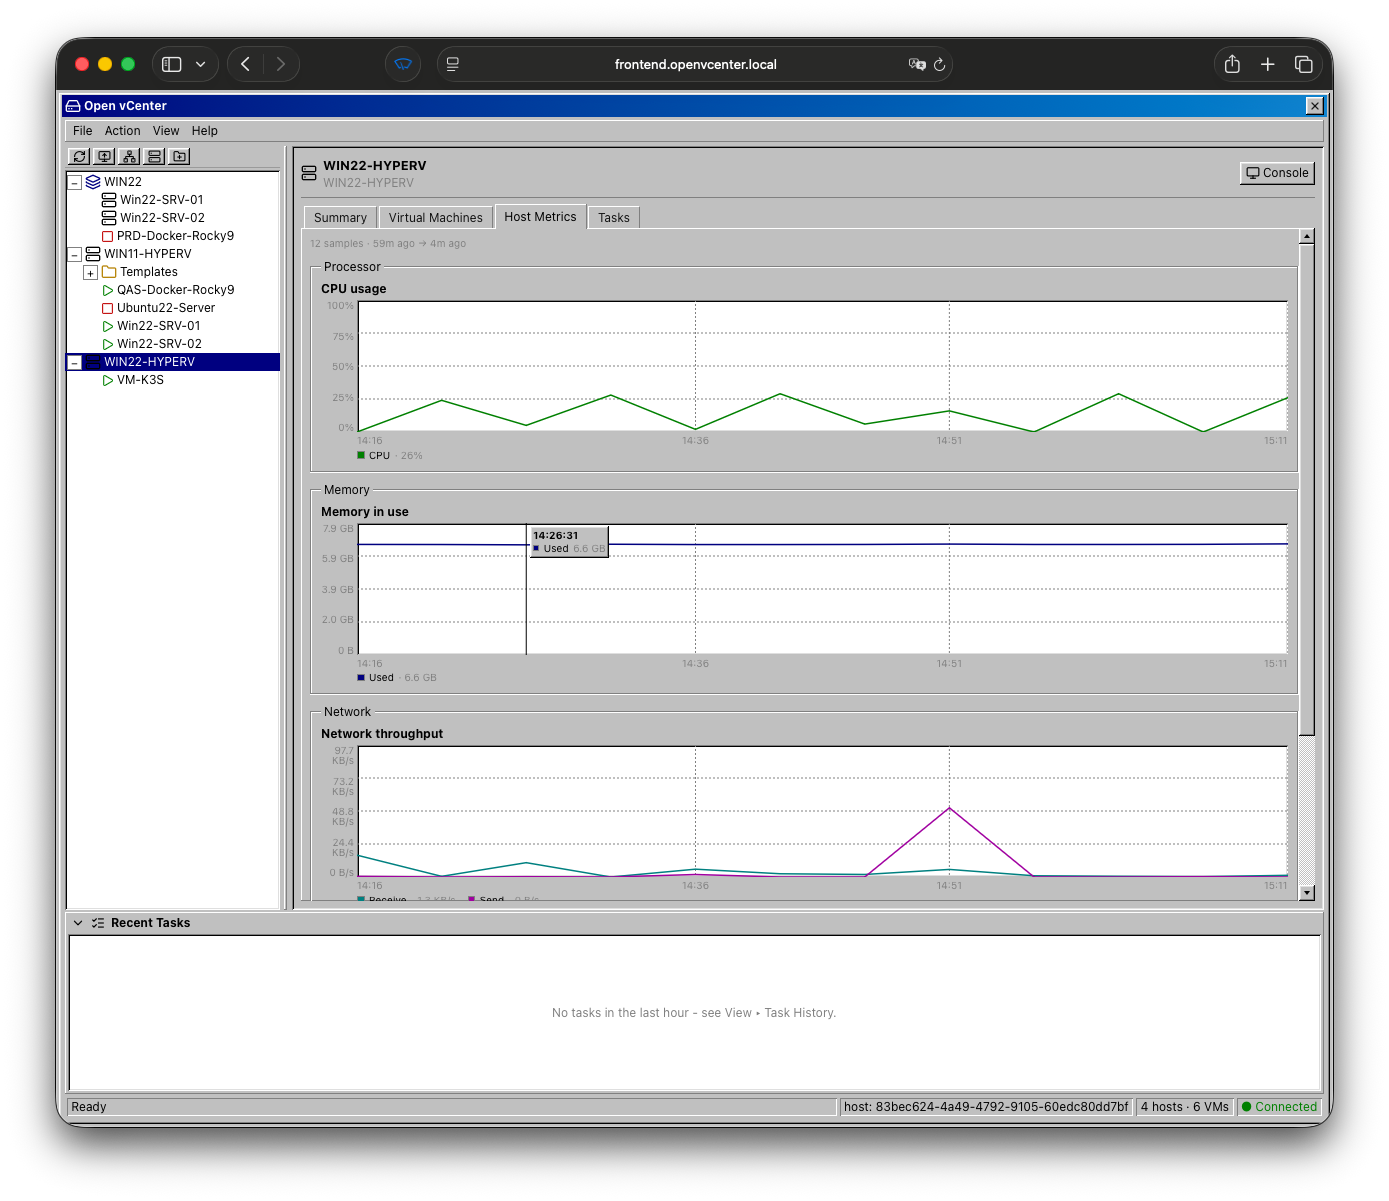Select the Ubuntu22-Server VM row

click(x=173, y=308)
